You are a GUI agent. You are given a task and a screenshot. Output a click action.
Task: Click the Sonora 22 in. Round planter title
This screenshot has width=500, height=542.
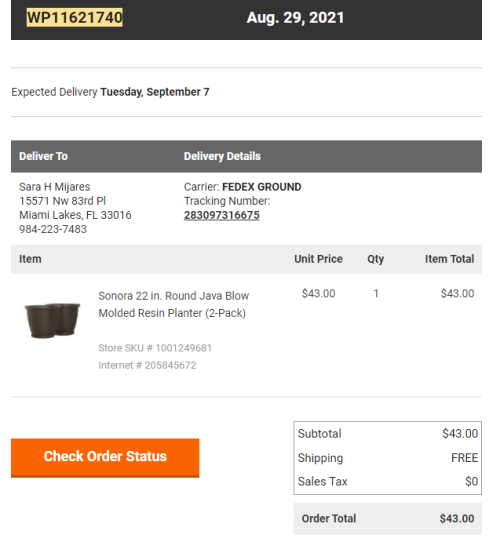(173, 304)
